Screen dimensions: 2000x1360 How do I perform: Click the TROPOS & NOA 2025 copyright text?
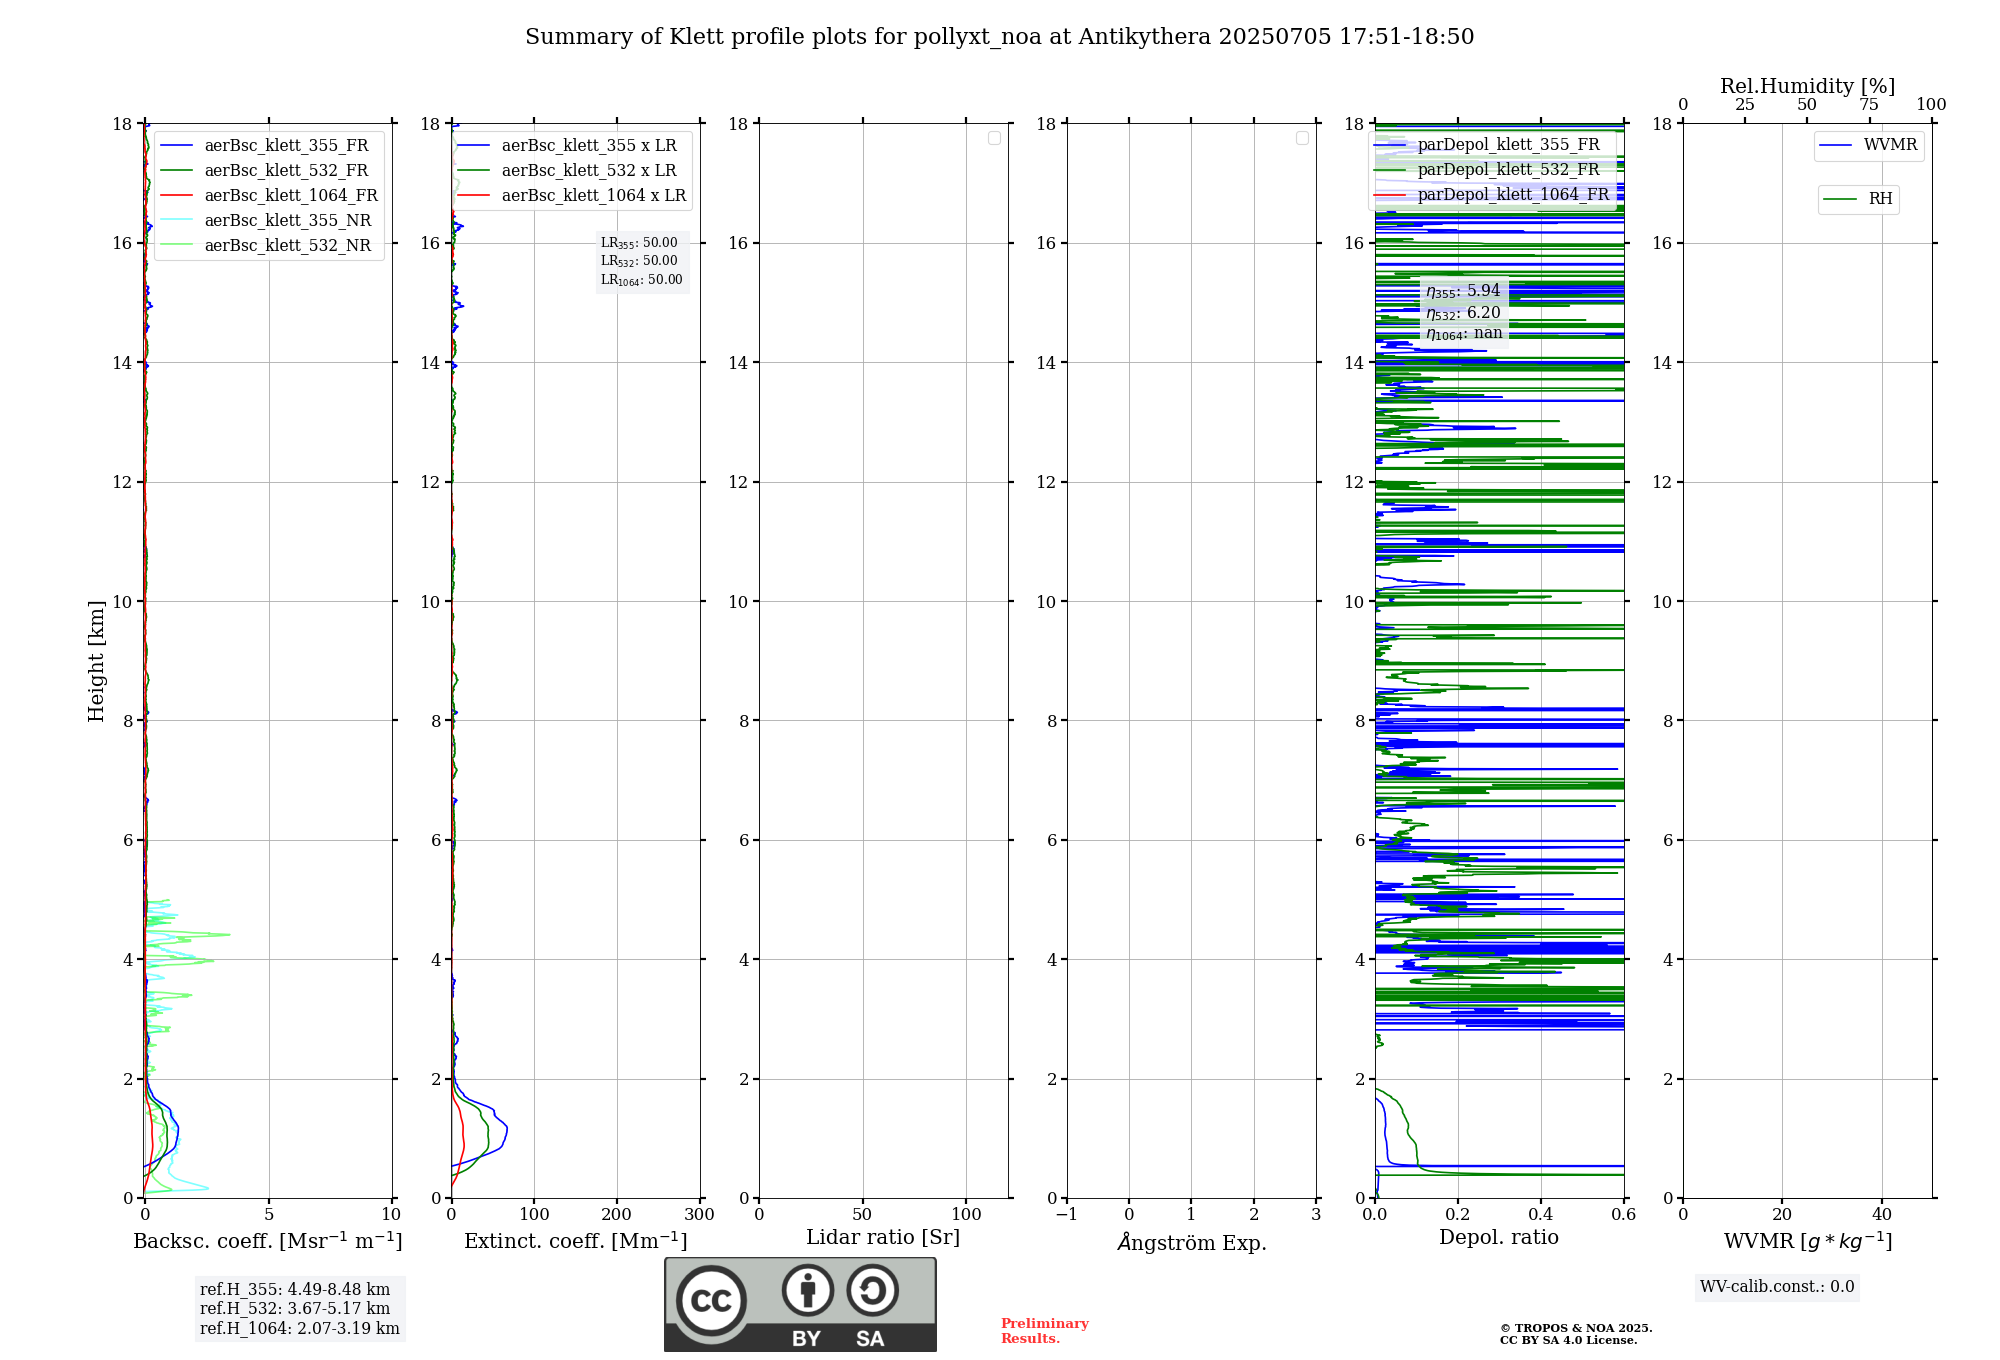(x=1575, y=1328)
